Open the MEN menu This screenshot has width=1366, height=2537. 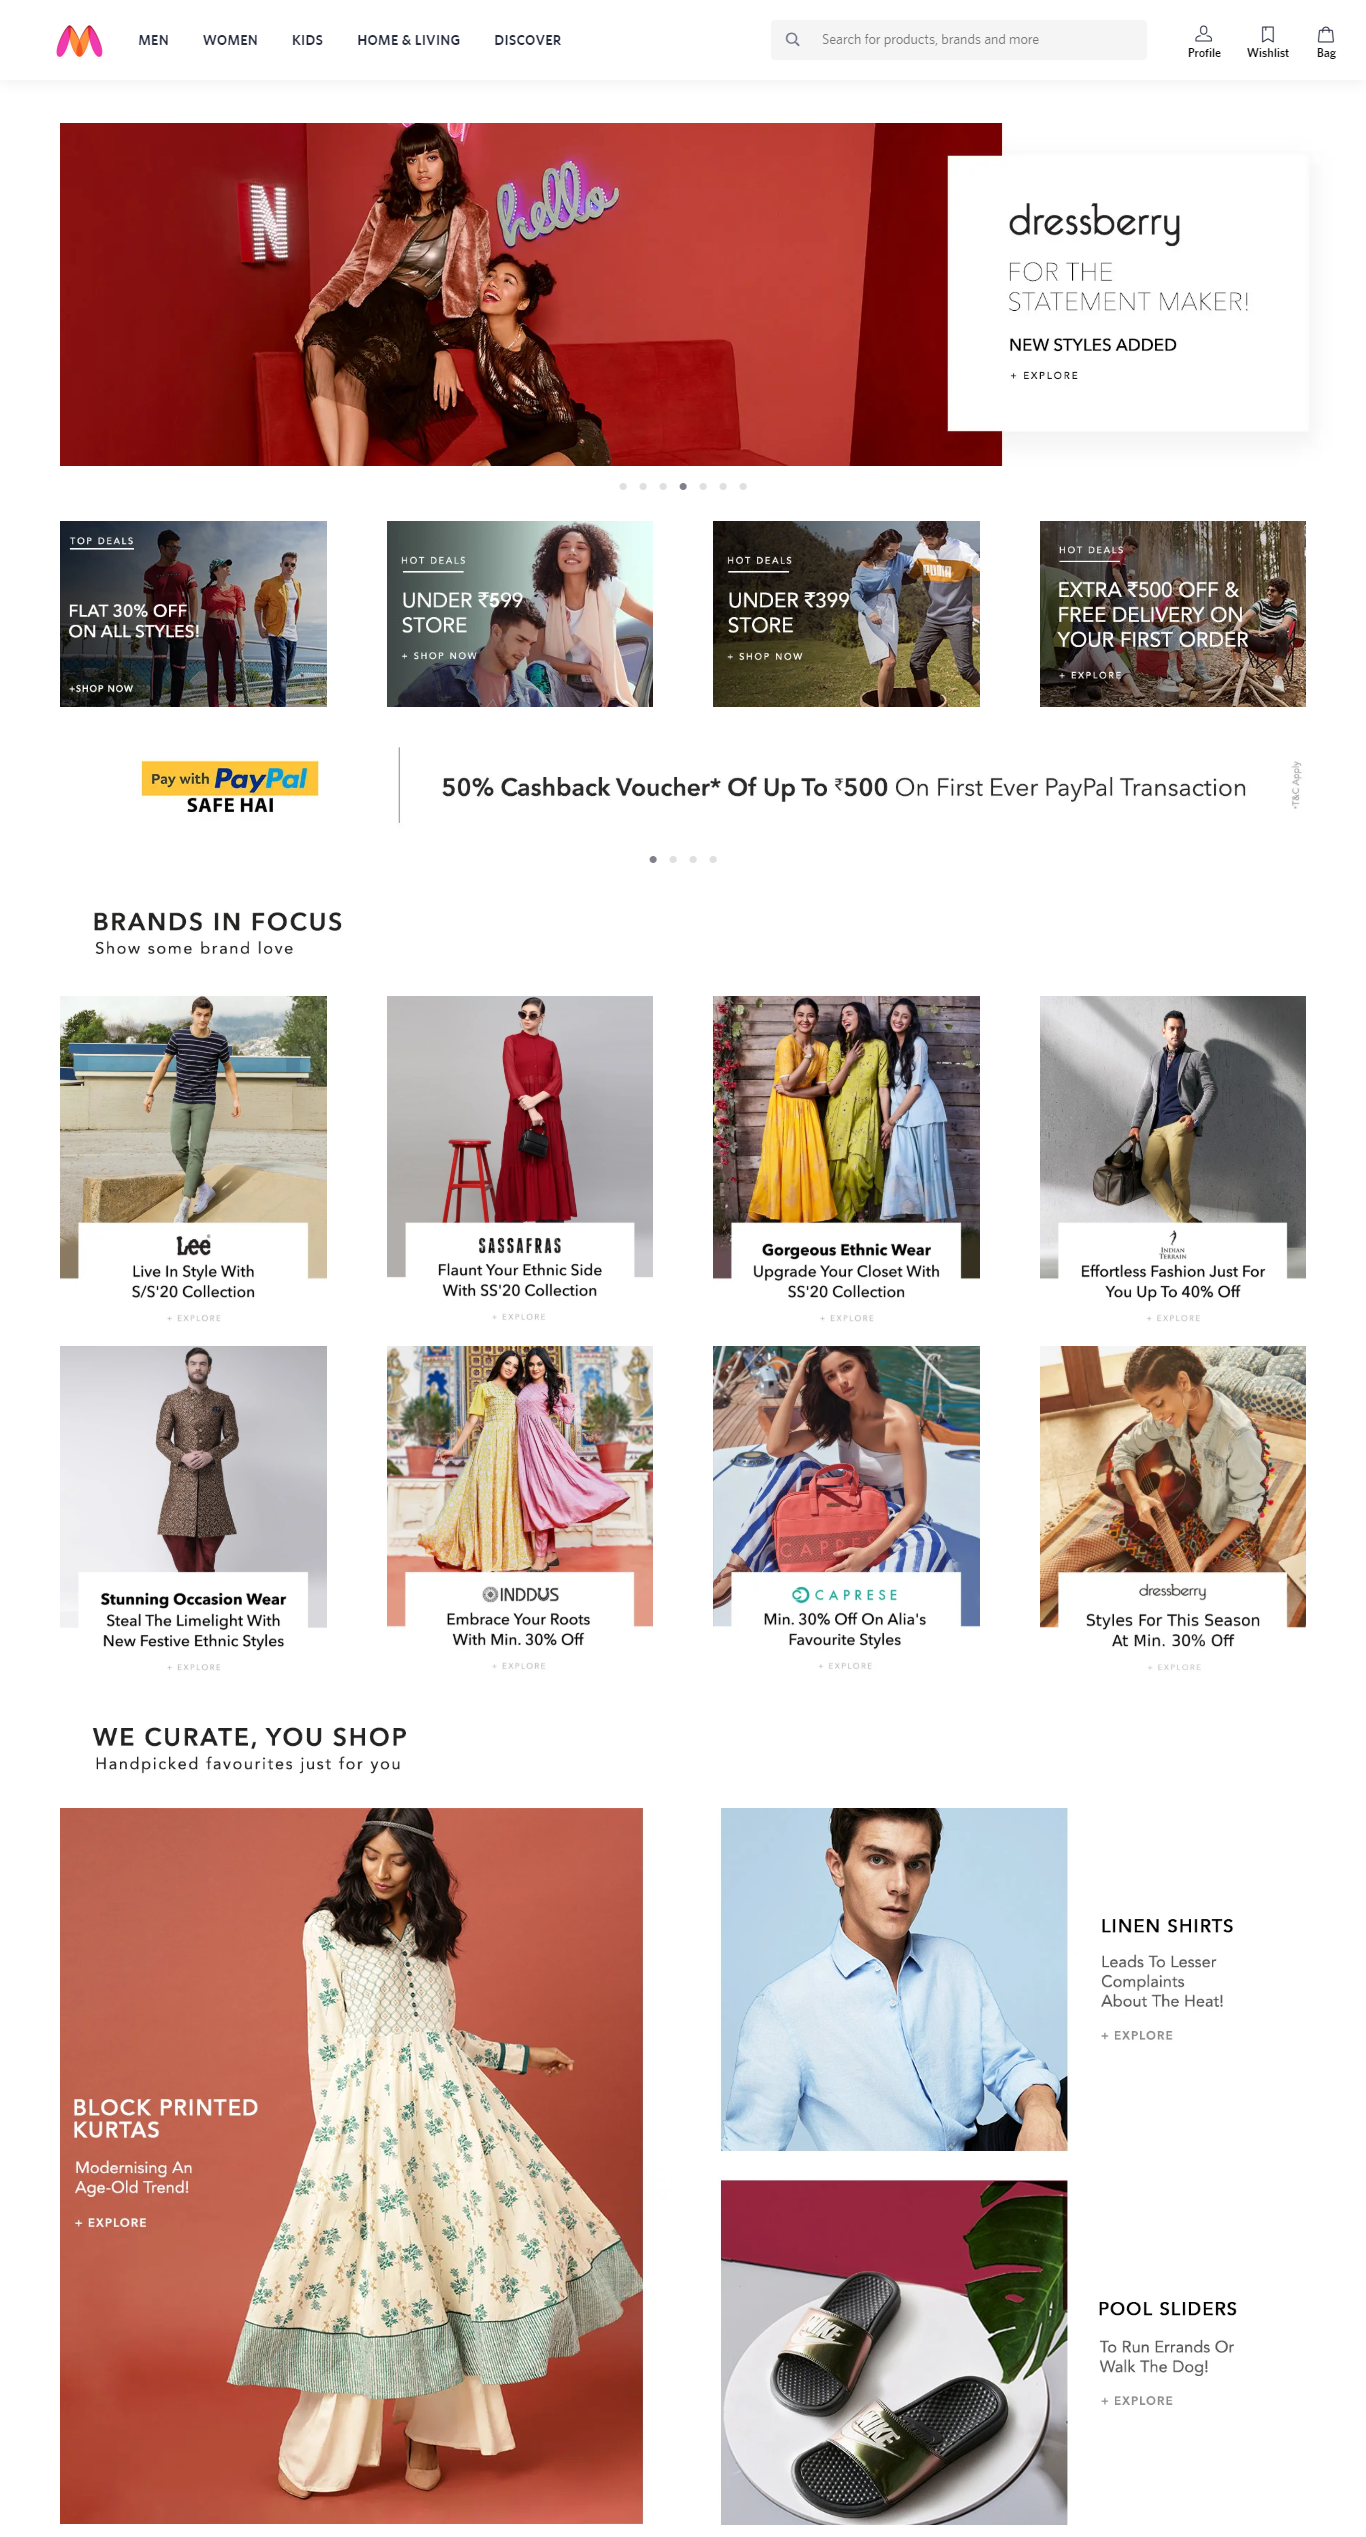pyautogui.click(x=153, y=40)
